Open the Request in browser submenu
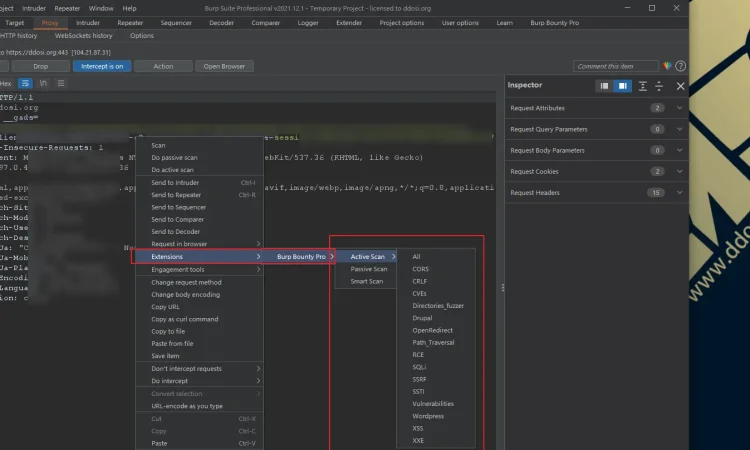The height and width of the screenshot is (450, 750). [199, 244]
